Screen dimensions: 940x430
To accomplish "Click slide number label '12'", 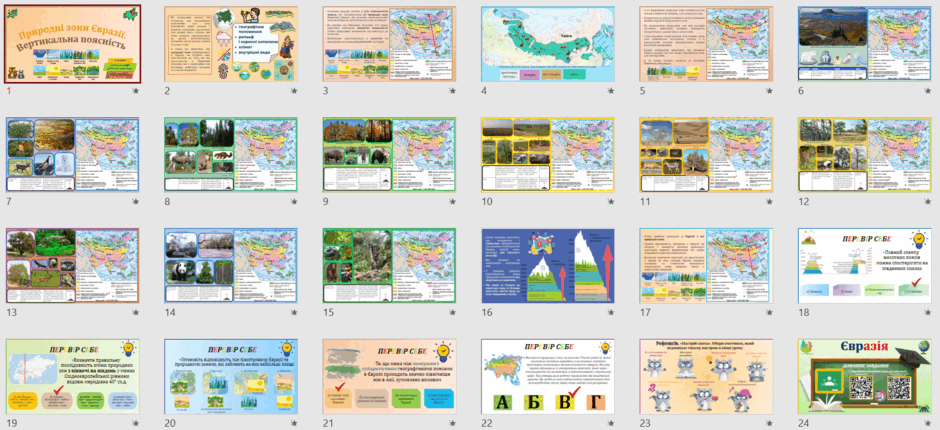I will click(x=803, y=202).
